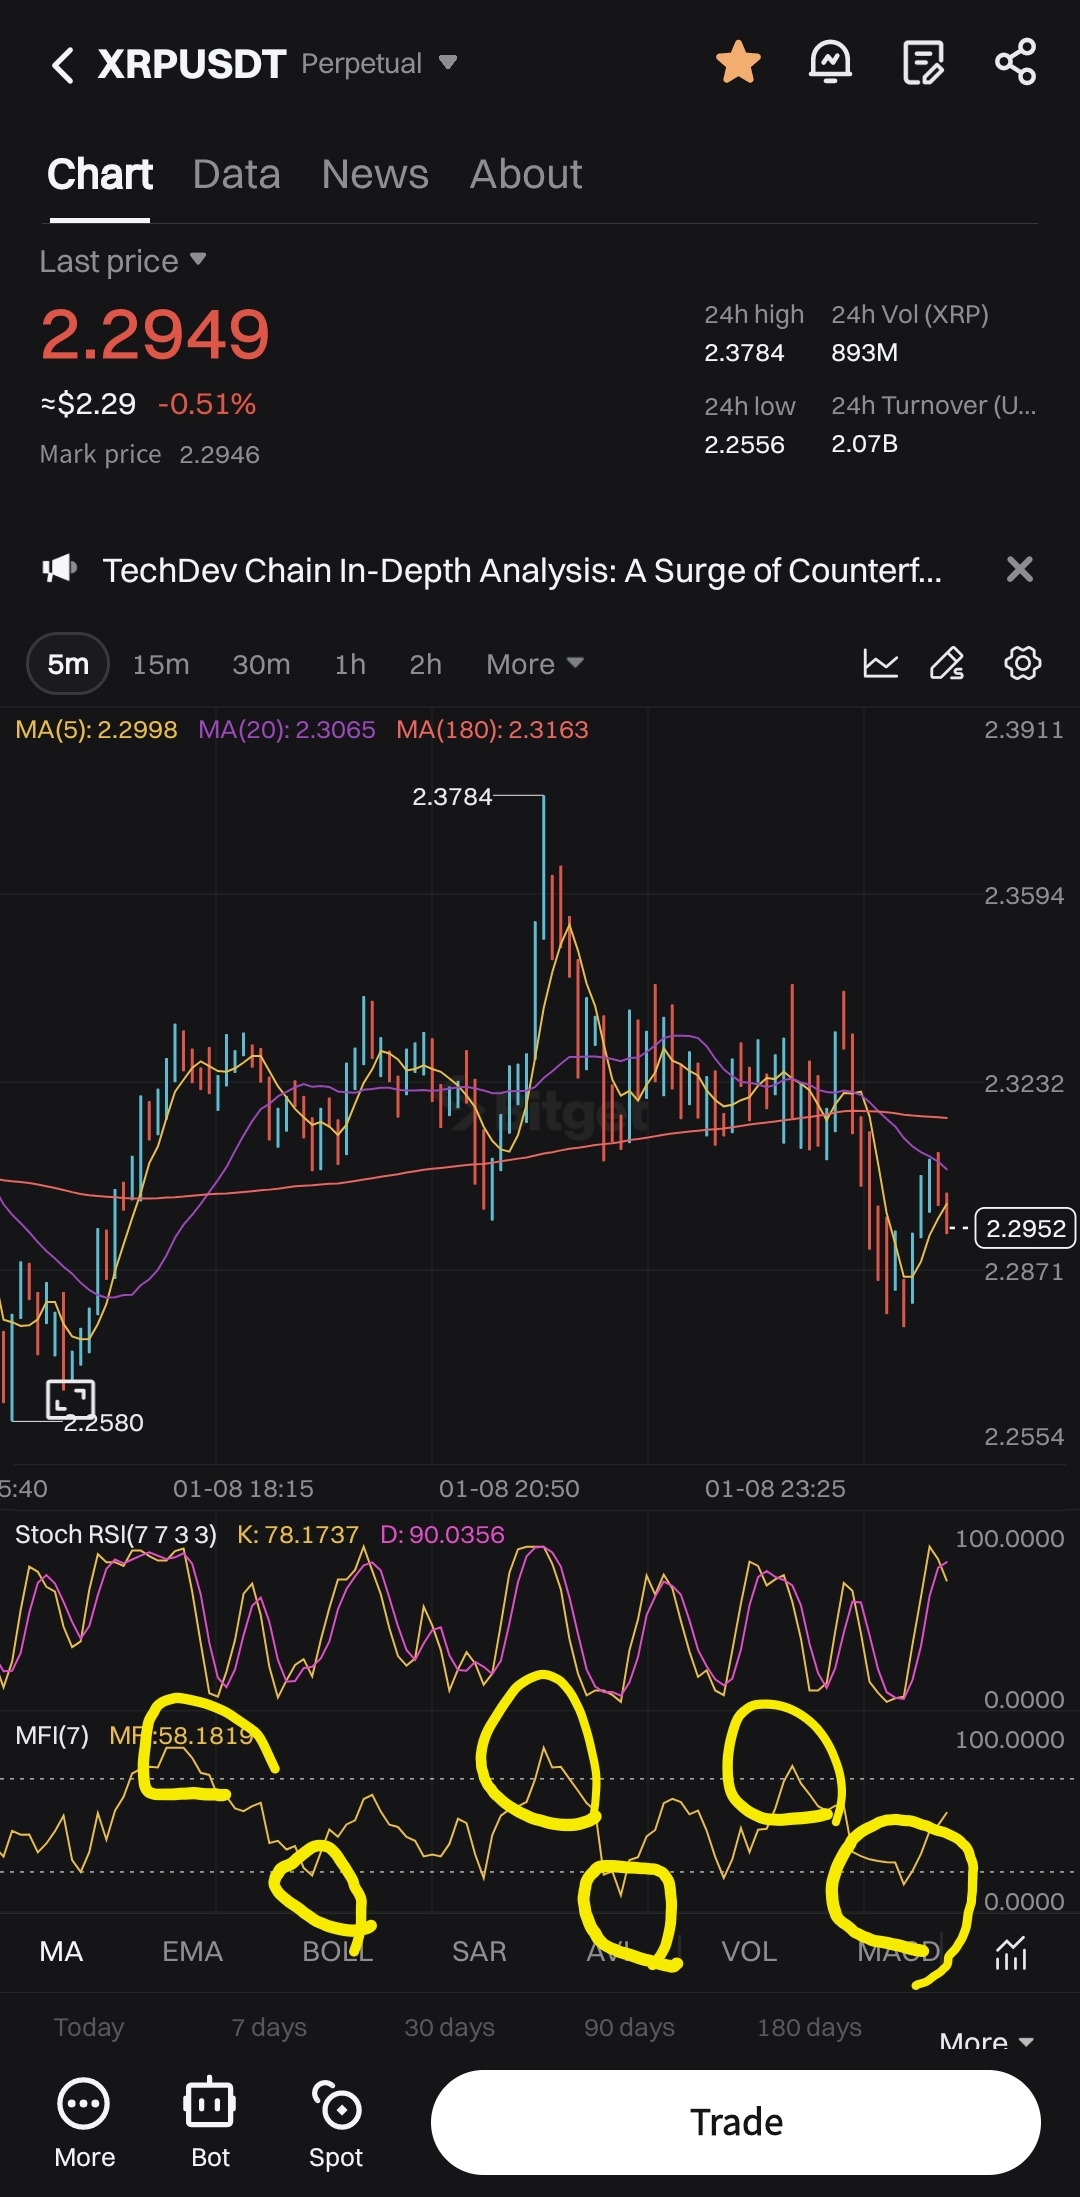Select the 2h timeframe
1080x2197 pixels.
425,664
